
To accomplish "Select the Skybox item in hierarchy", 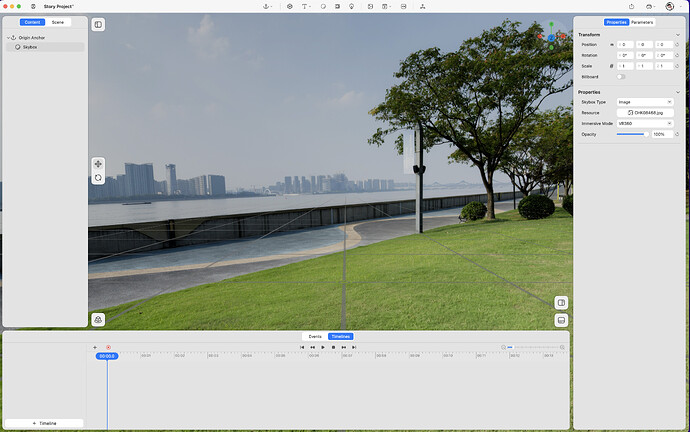I will tap(30, 47).
